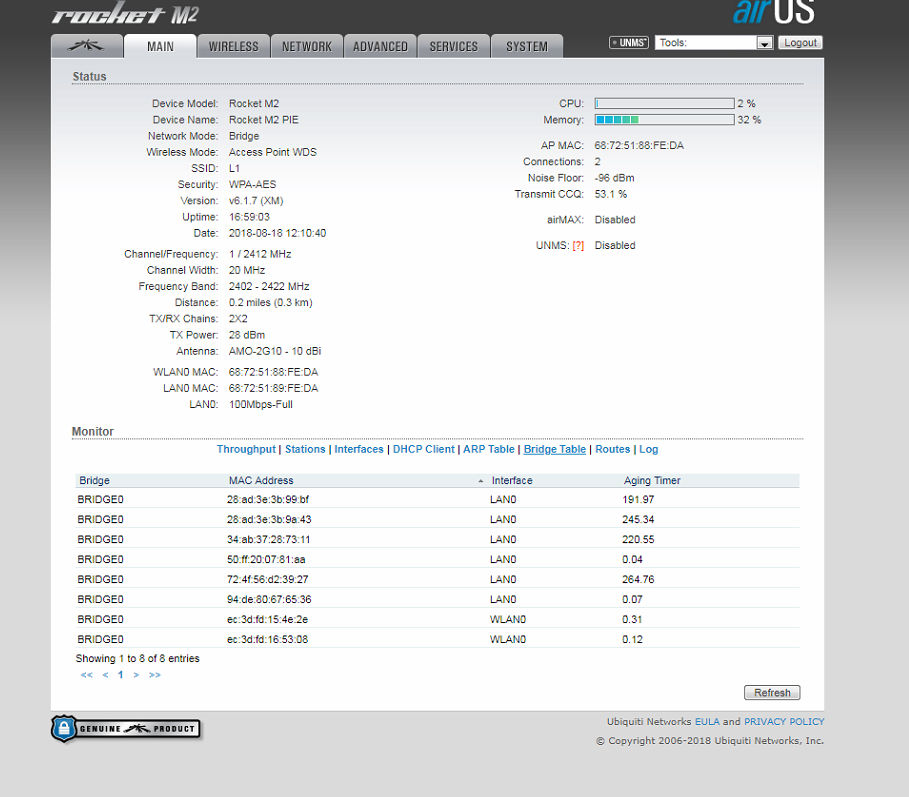Click the UNMS button icon
Screen dimensions: 909x797
[628, 42]
